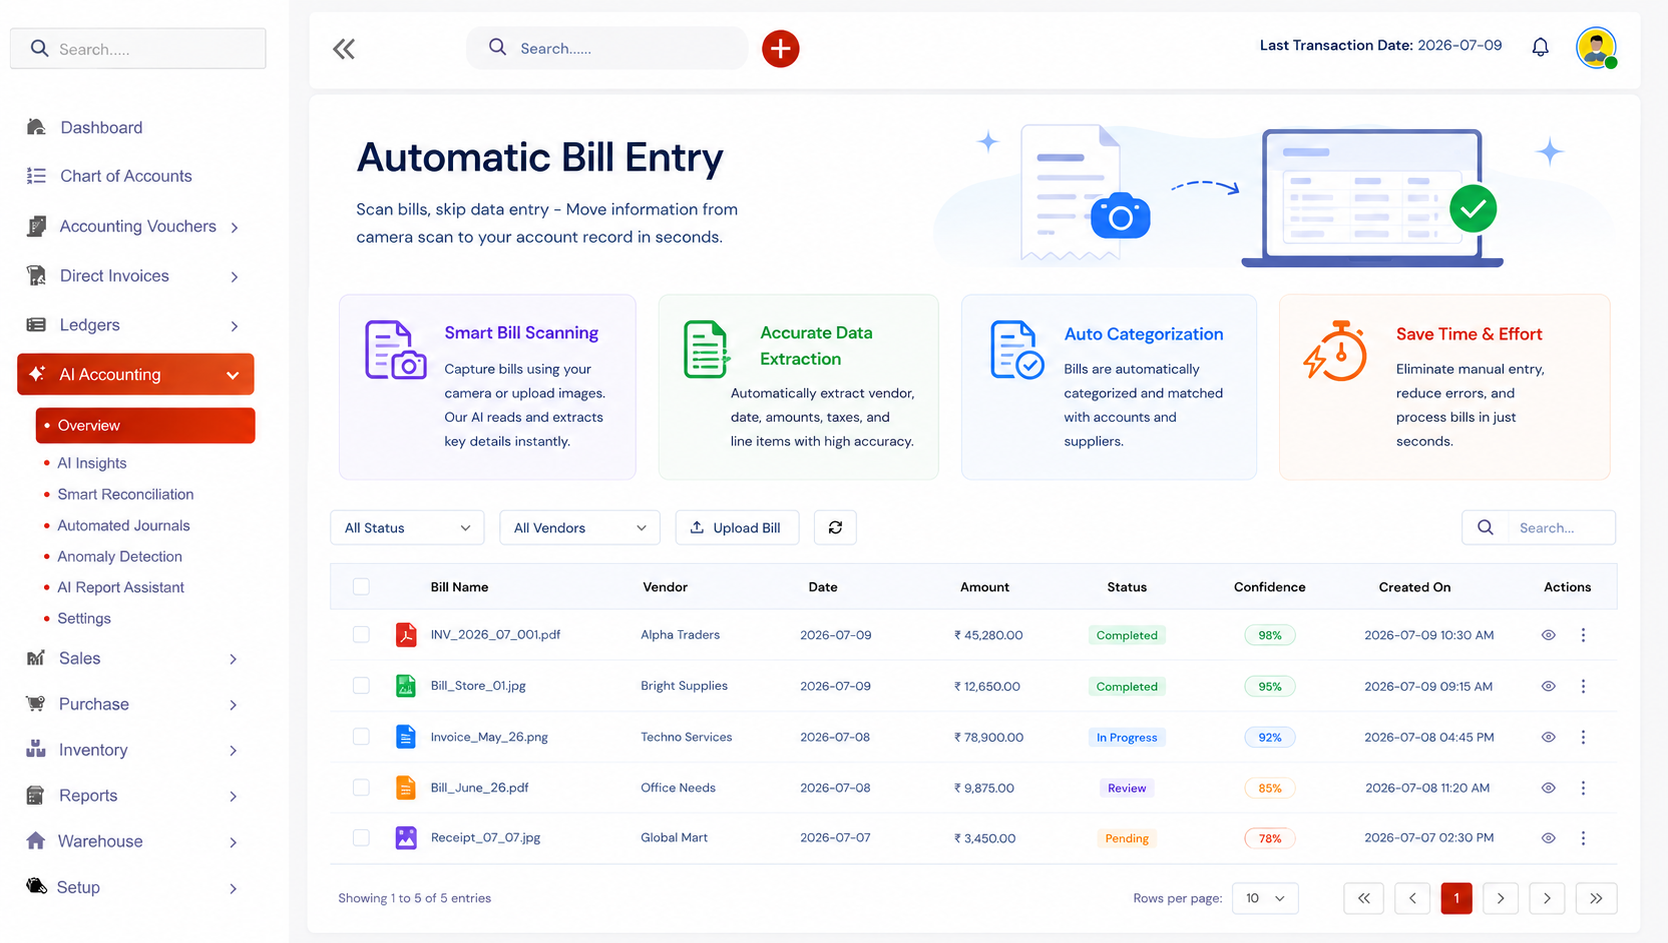This screenshot has height=943, width=1668.
Task: Open actions menu for Receipt_07_07.jpg
Action: pos(1583,838)
